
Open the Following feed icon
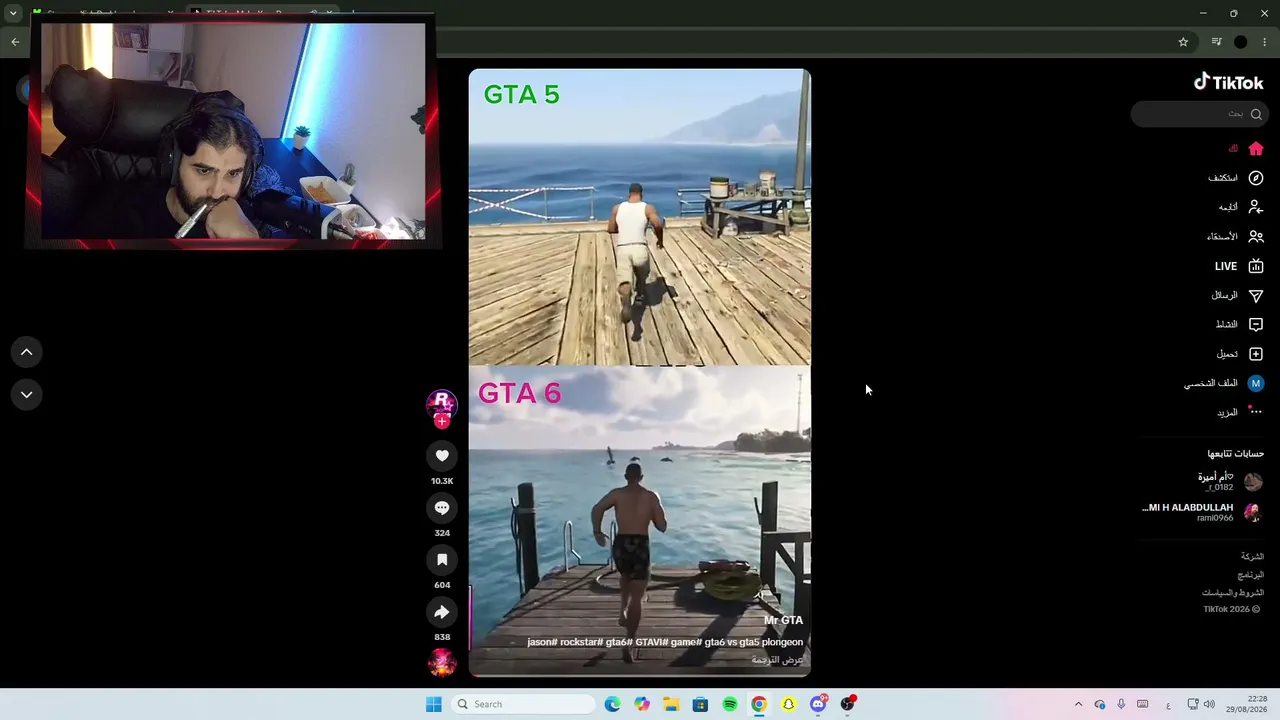click(x=1256, y=207)
